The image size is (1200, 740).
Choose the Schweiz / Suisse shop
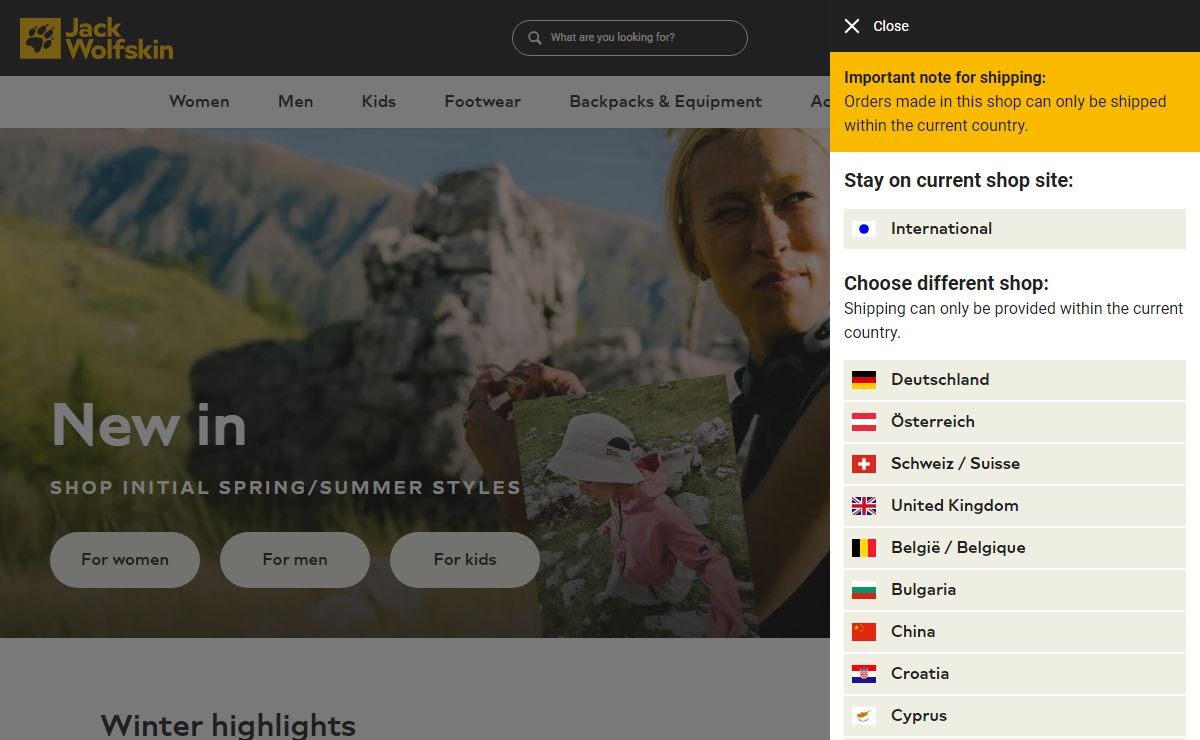(1015, 464)
